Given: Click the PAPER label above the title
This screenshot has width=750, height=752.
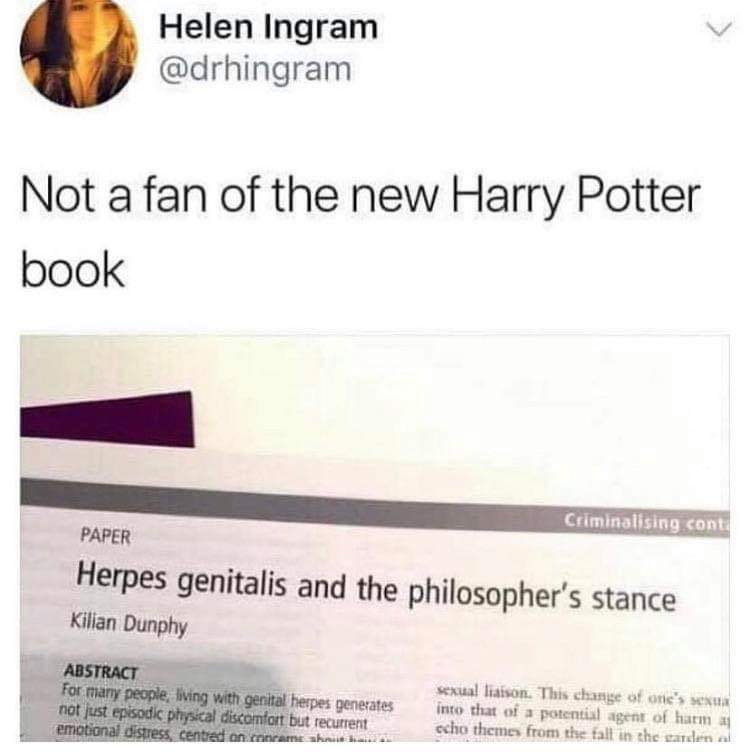Looking at the screenshot, I should (x=105, y=536).
